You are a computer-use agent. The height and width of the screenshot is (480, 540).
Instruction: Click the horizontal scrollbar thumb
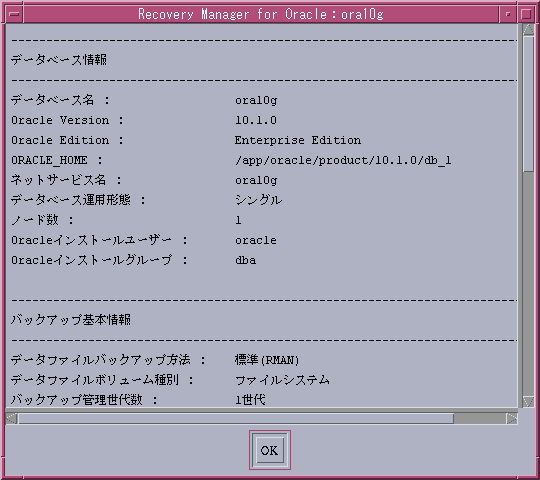click(x=236, y=418)
